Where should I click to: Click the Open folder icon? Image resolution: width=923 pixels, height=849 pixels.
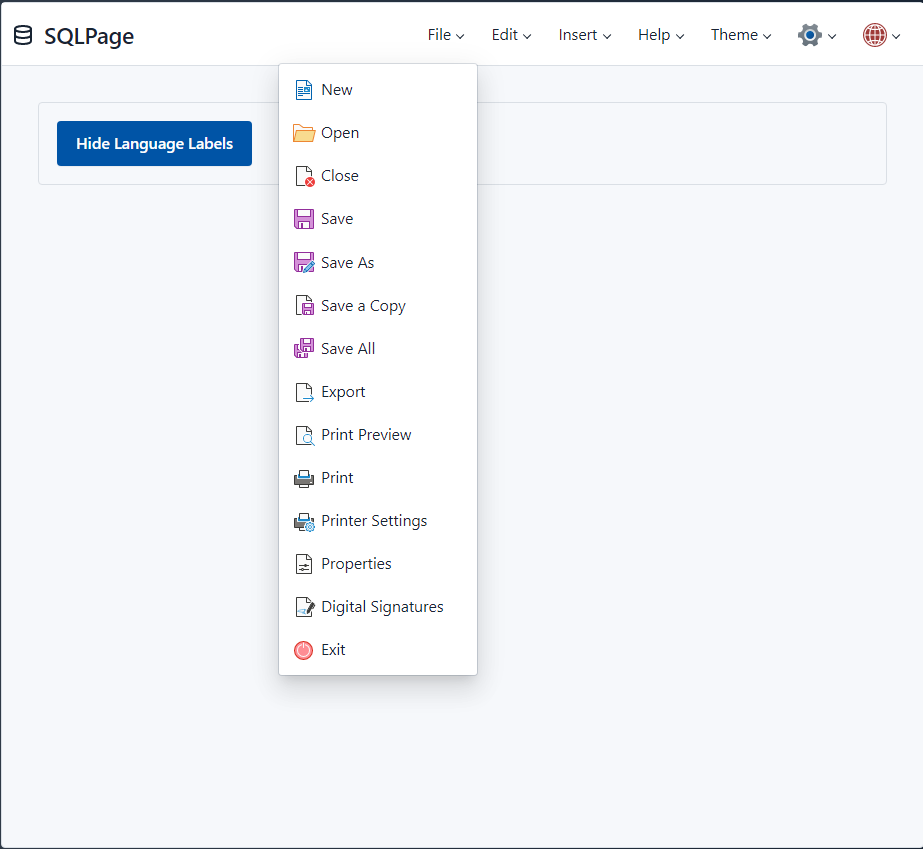(304, 133)
